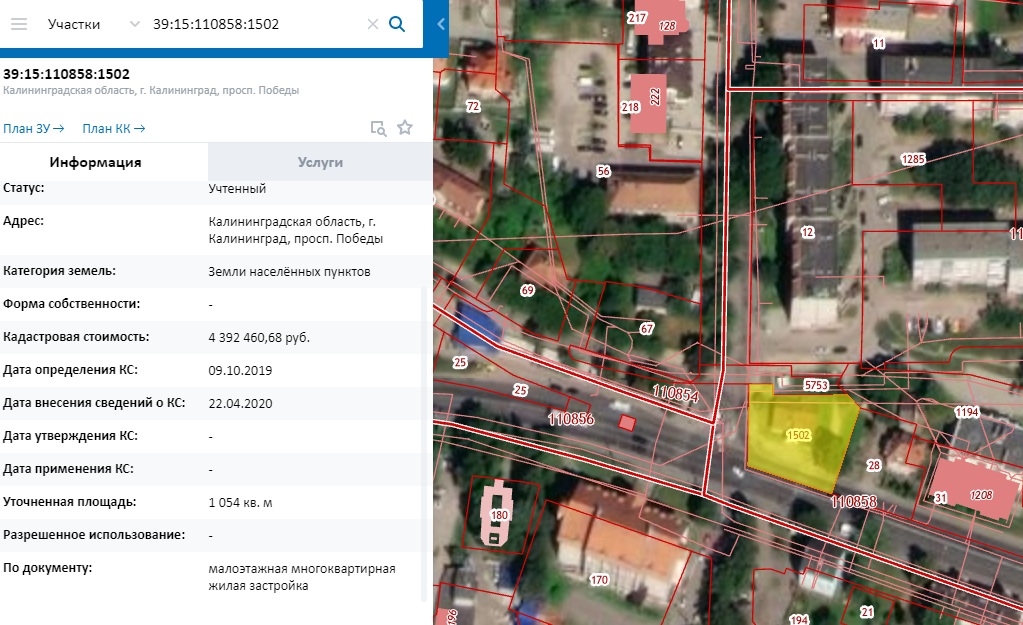Click the yellow highlighted parcel 1502

(x=801, y=436)
